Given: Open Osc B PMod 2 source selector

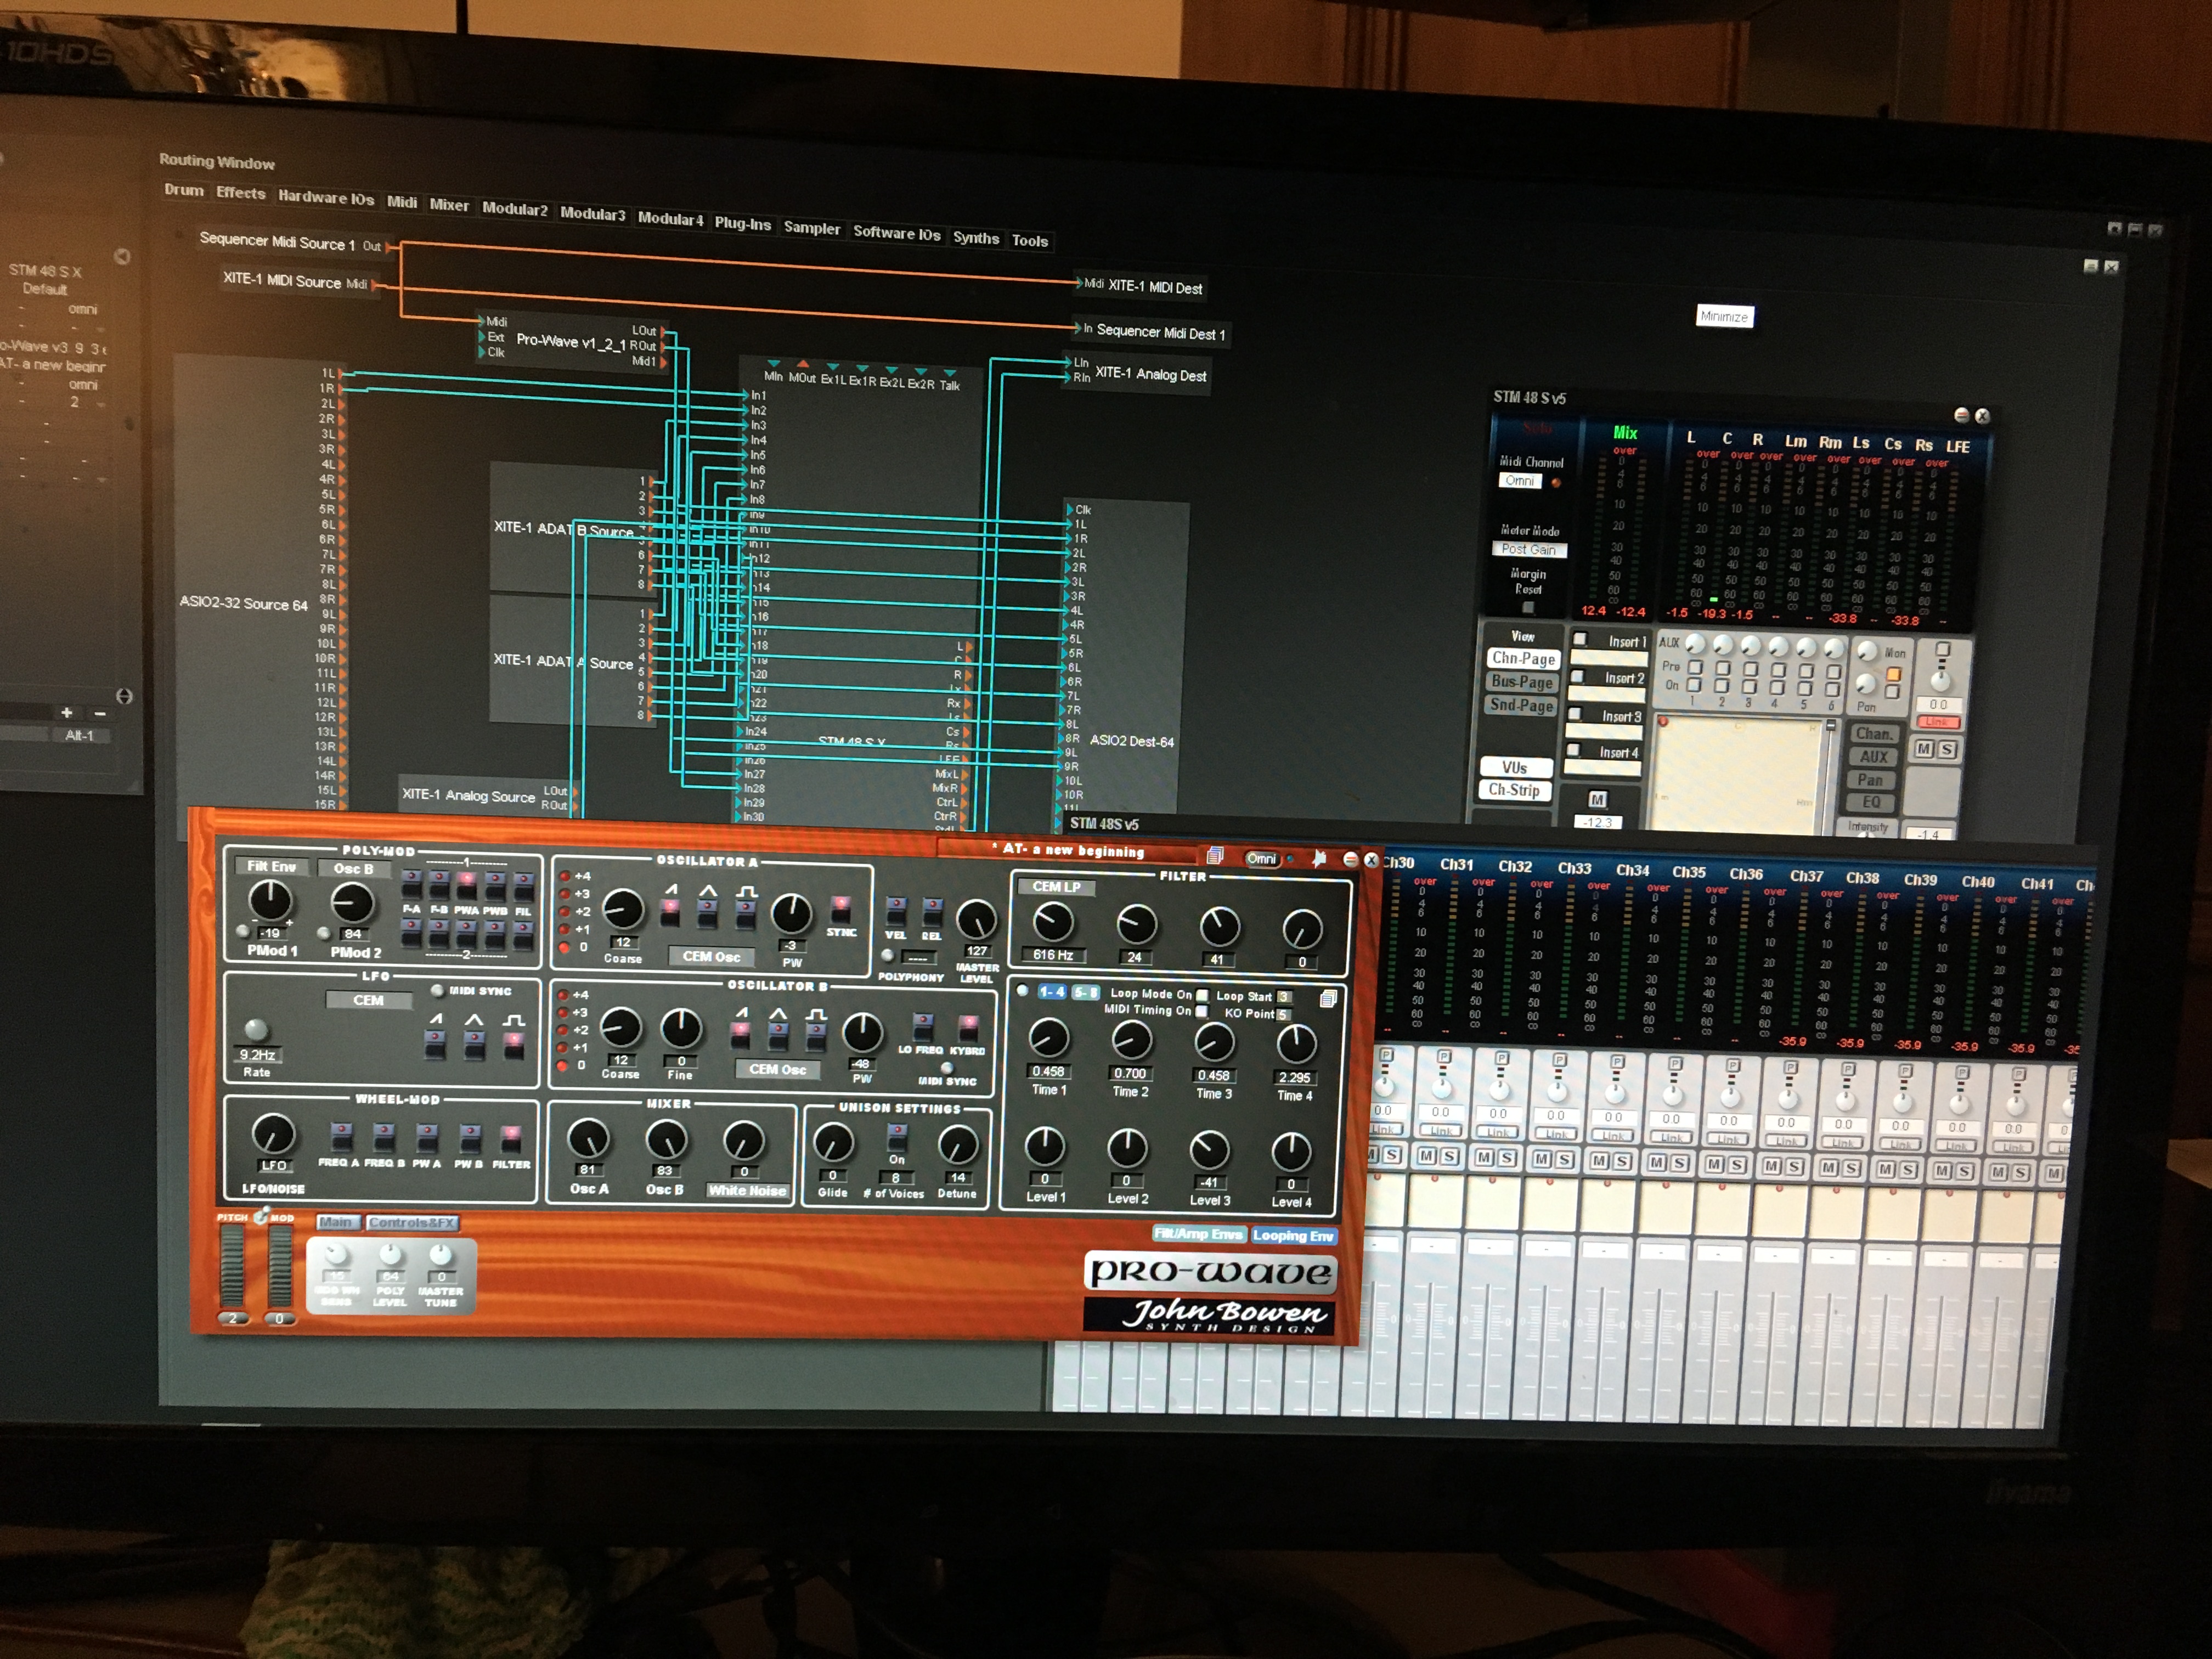Looking at the screenshot, I should [x=354, y=869].
